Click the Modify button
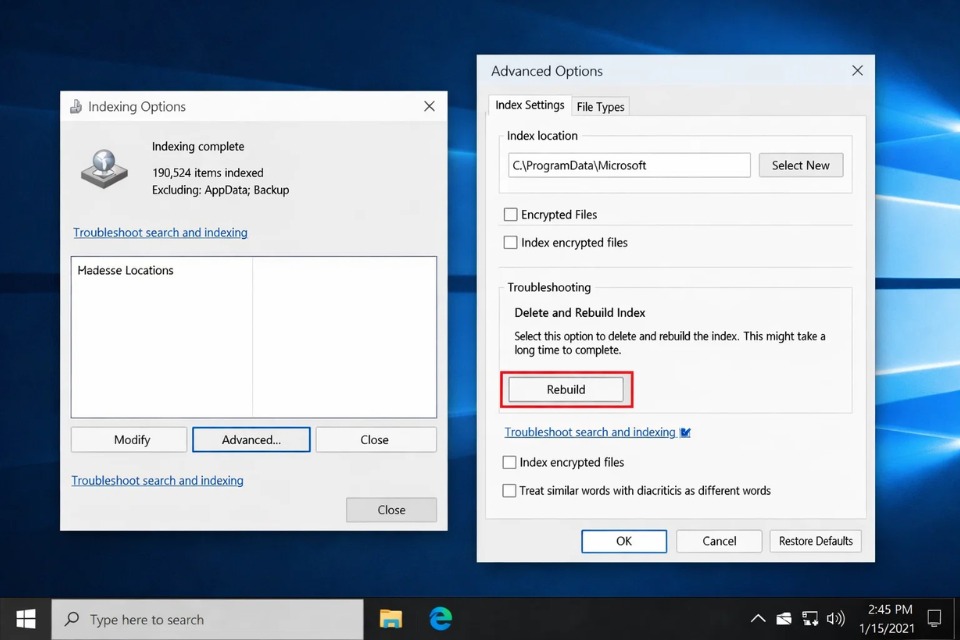Viewport: 960px width, 640px height. (x=128, y=439)
